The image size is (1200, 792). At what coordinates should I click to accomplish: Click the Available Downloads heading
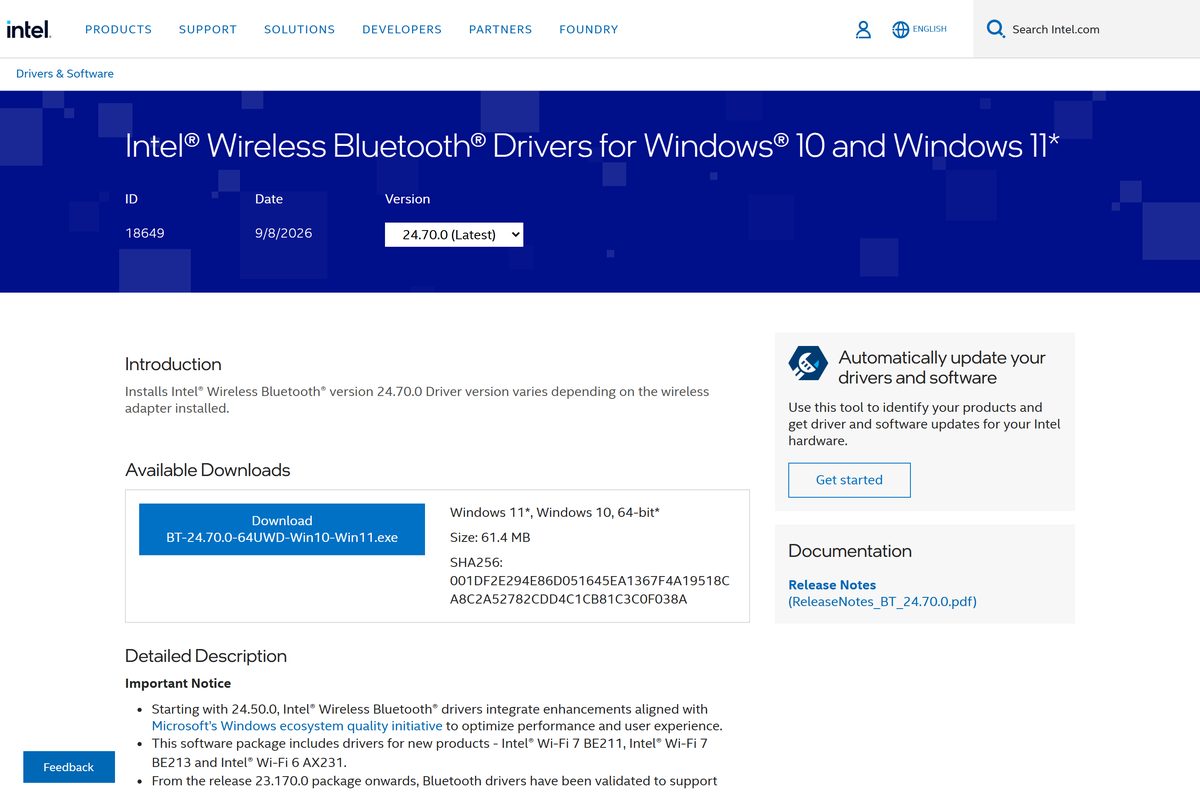207,470
